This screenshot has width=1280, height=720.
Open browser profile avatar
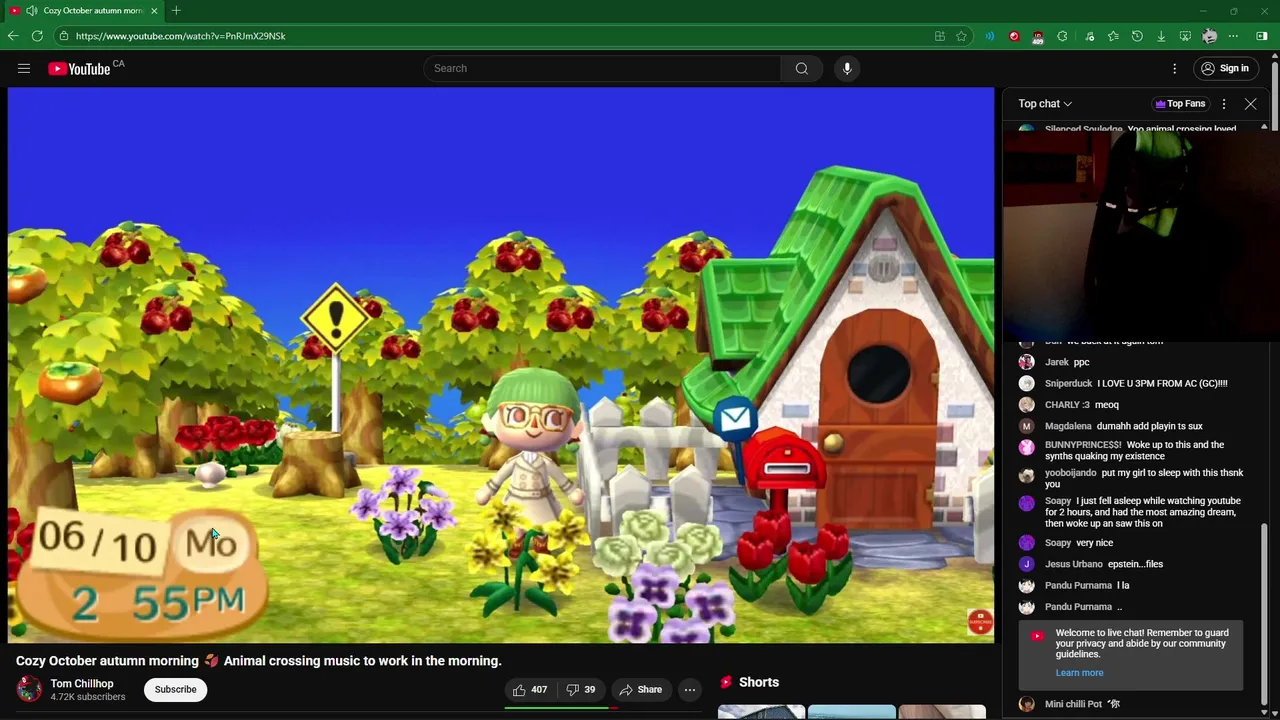[x=1209, y=36]
